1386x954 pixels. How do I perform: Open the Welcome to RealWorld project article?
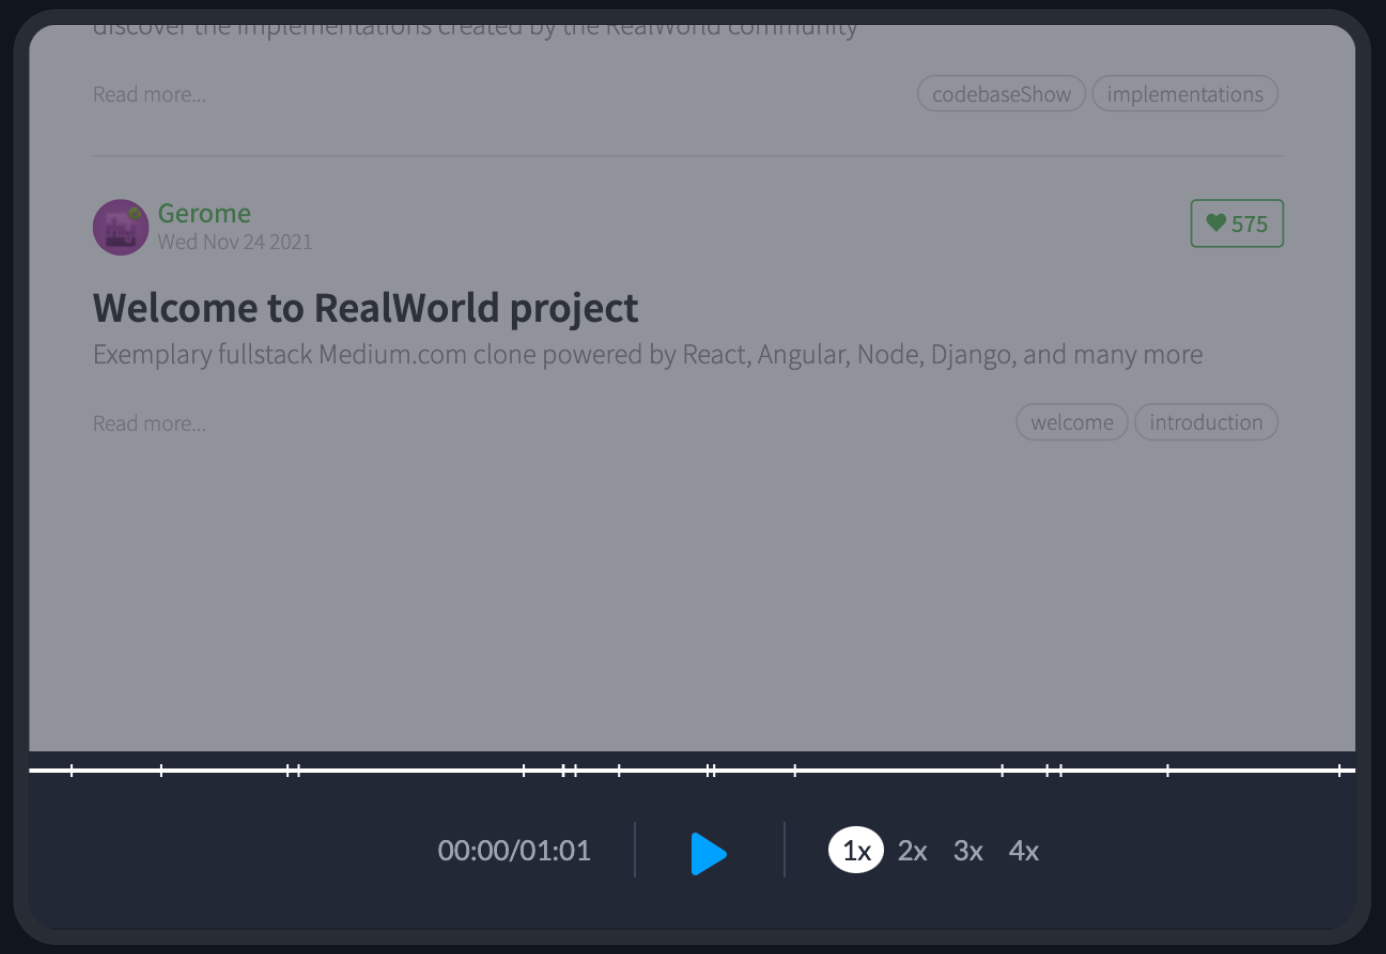click(365, 308)
